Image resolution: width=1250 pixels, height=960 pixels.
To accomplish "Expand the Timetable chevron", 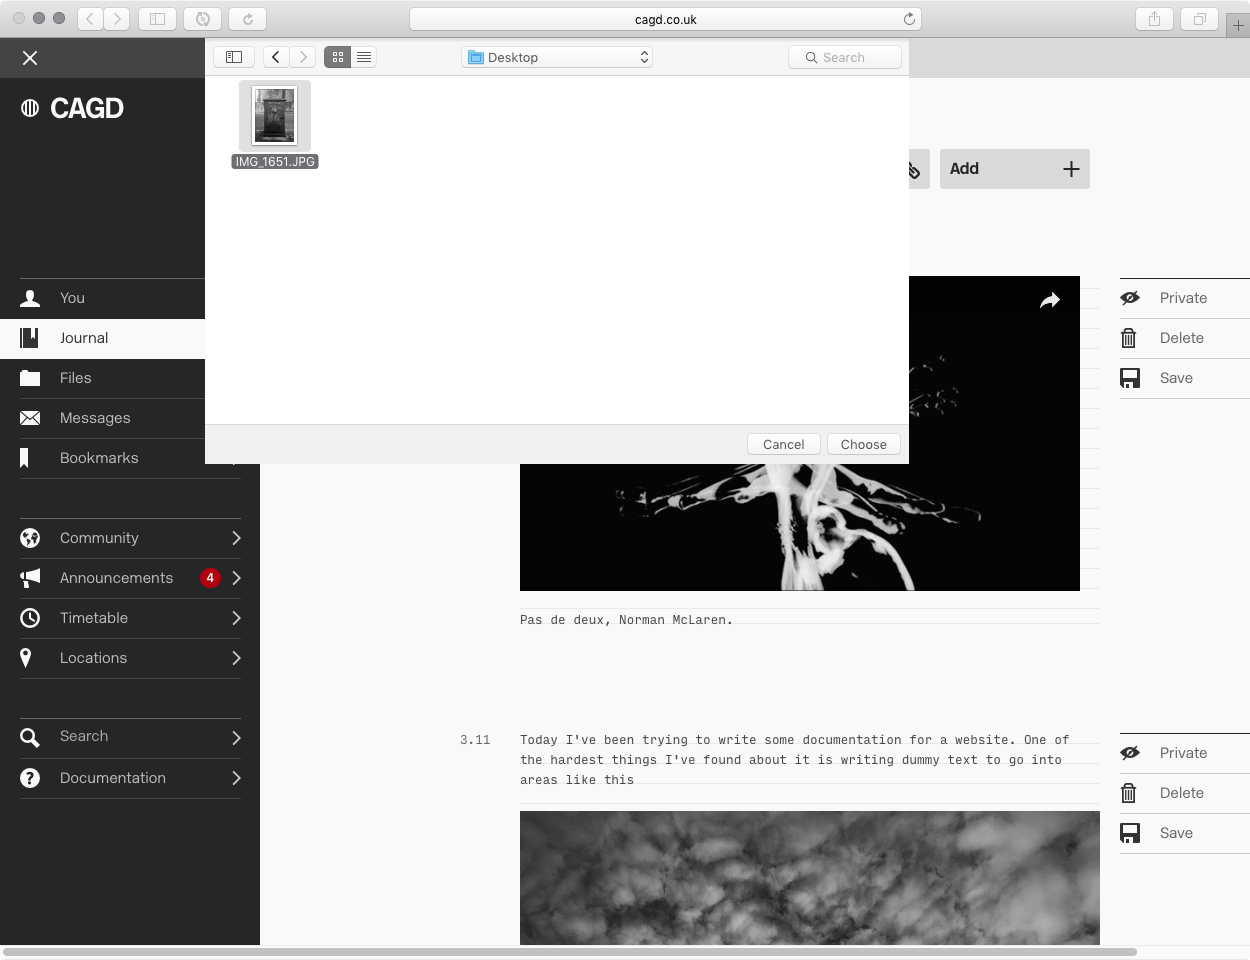I will tap(236, 618).
